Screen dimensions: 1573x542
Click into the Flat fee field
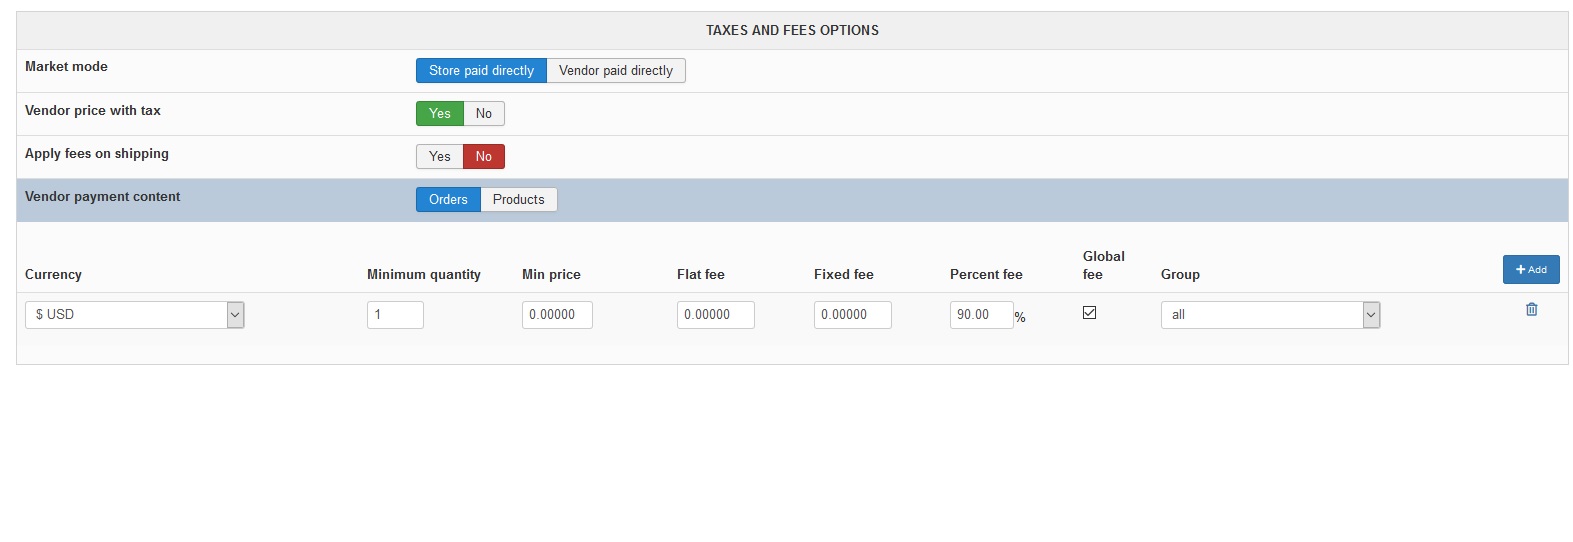point(715,315)
